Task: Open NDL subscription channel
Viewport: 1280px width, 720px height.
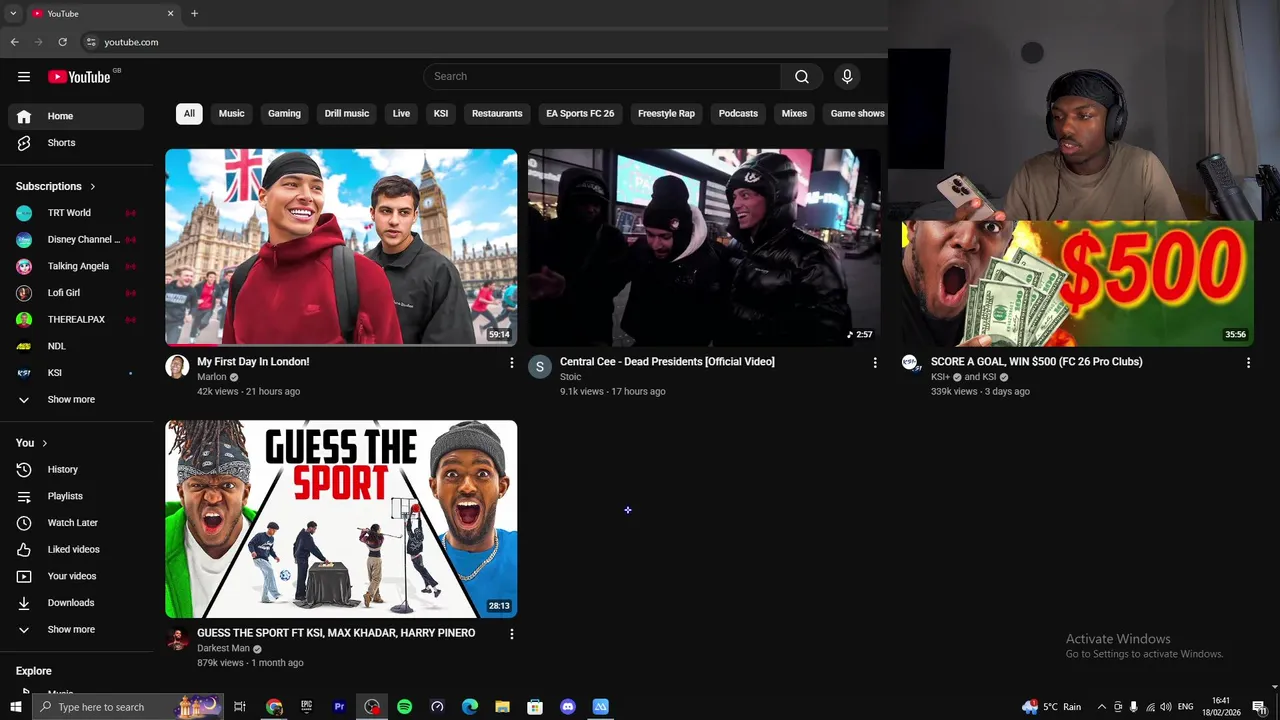Action: point(76,346)
